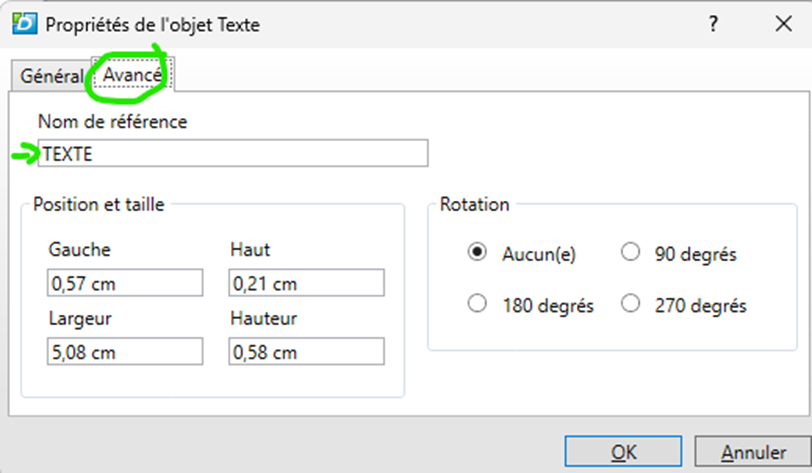Focus the Gauche position field
Viewport: 812px width, 473px height.
[125, 284]
